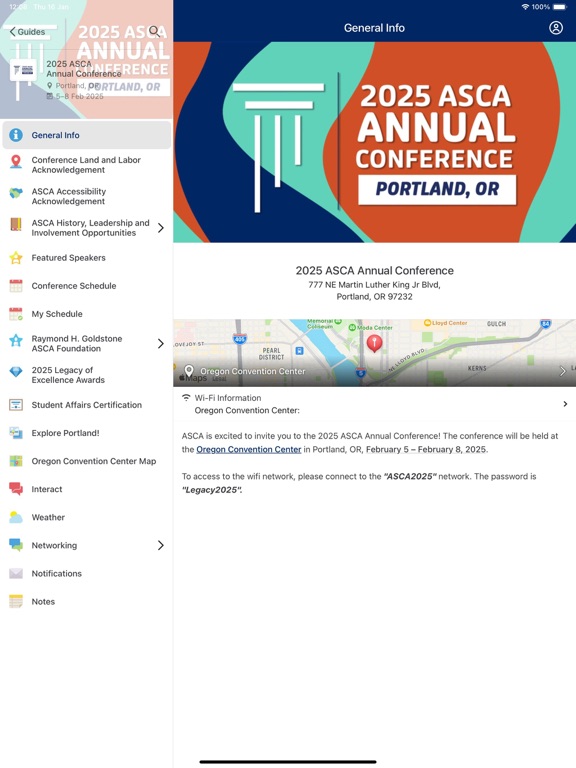Click the Legacy of Excellence diamond icon
The image size is (576, 768).
coord(16,372)
